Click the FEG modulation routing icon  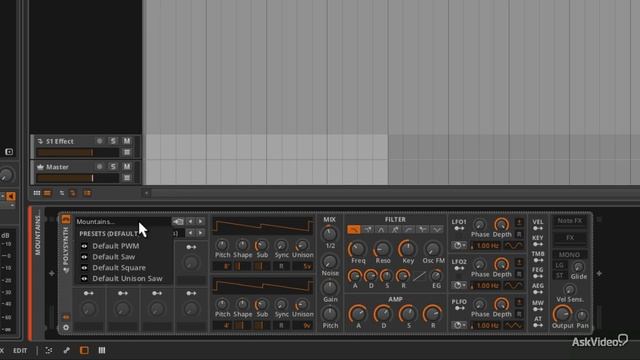coord(538,276)
